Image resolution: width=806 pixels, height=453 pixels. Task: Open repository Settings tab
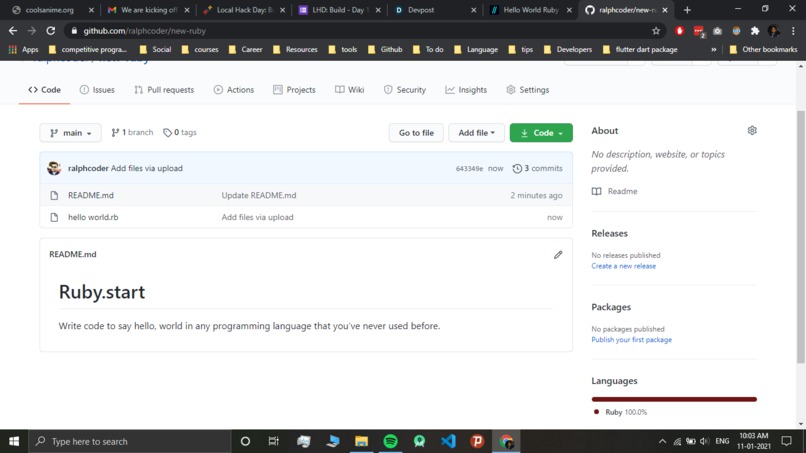527,89
